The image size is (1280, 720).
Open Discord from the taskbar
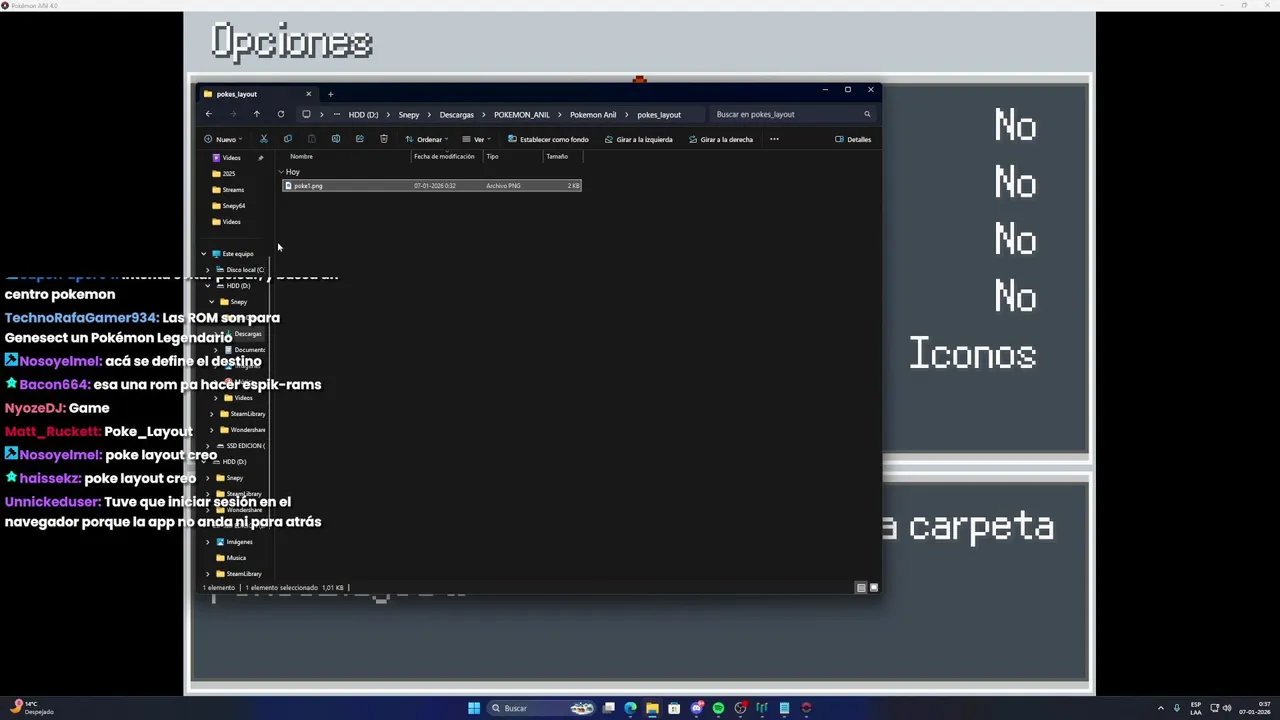click(x=696, y=708)
